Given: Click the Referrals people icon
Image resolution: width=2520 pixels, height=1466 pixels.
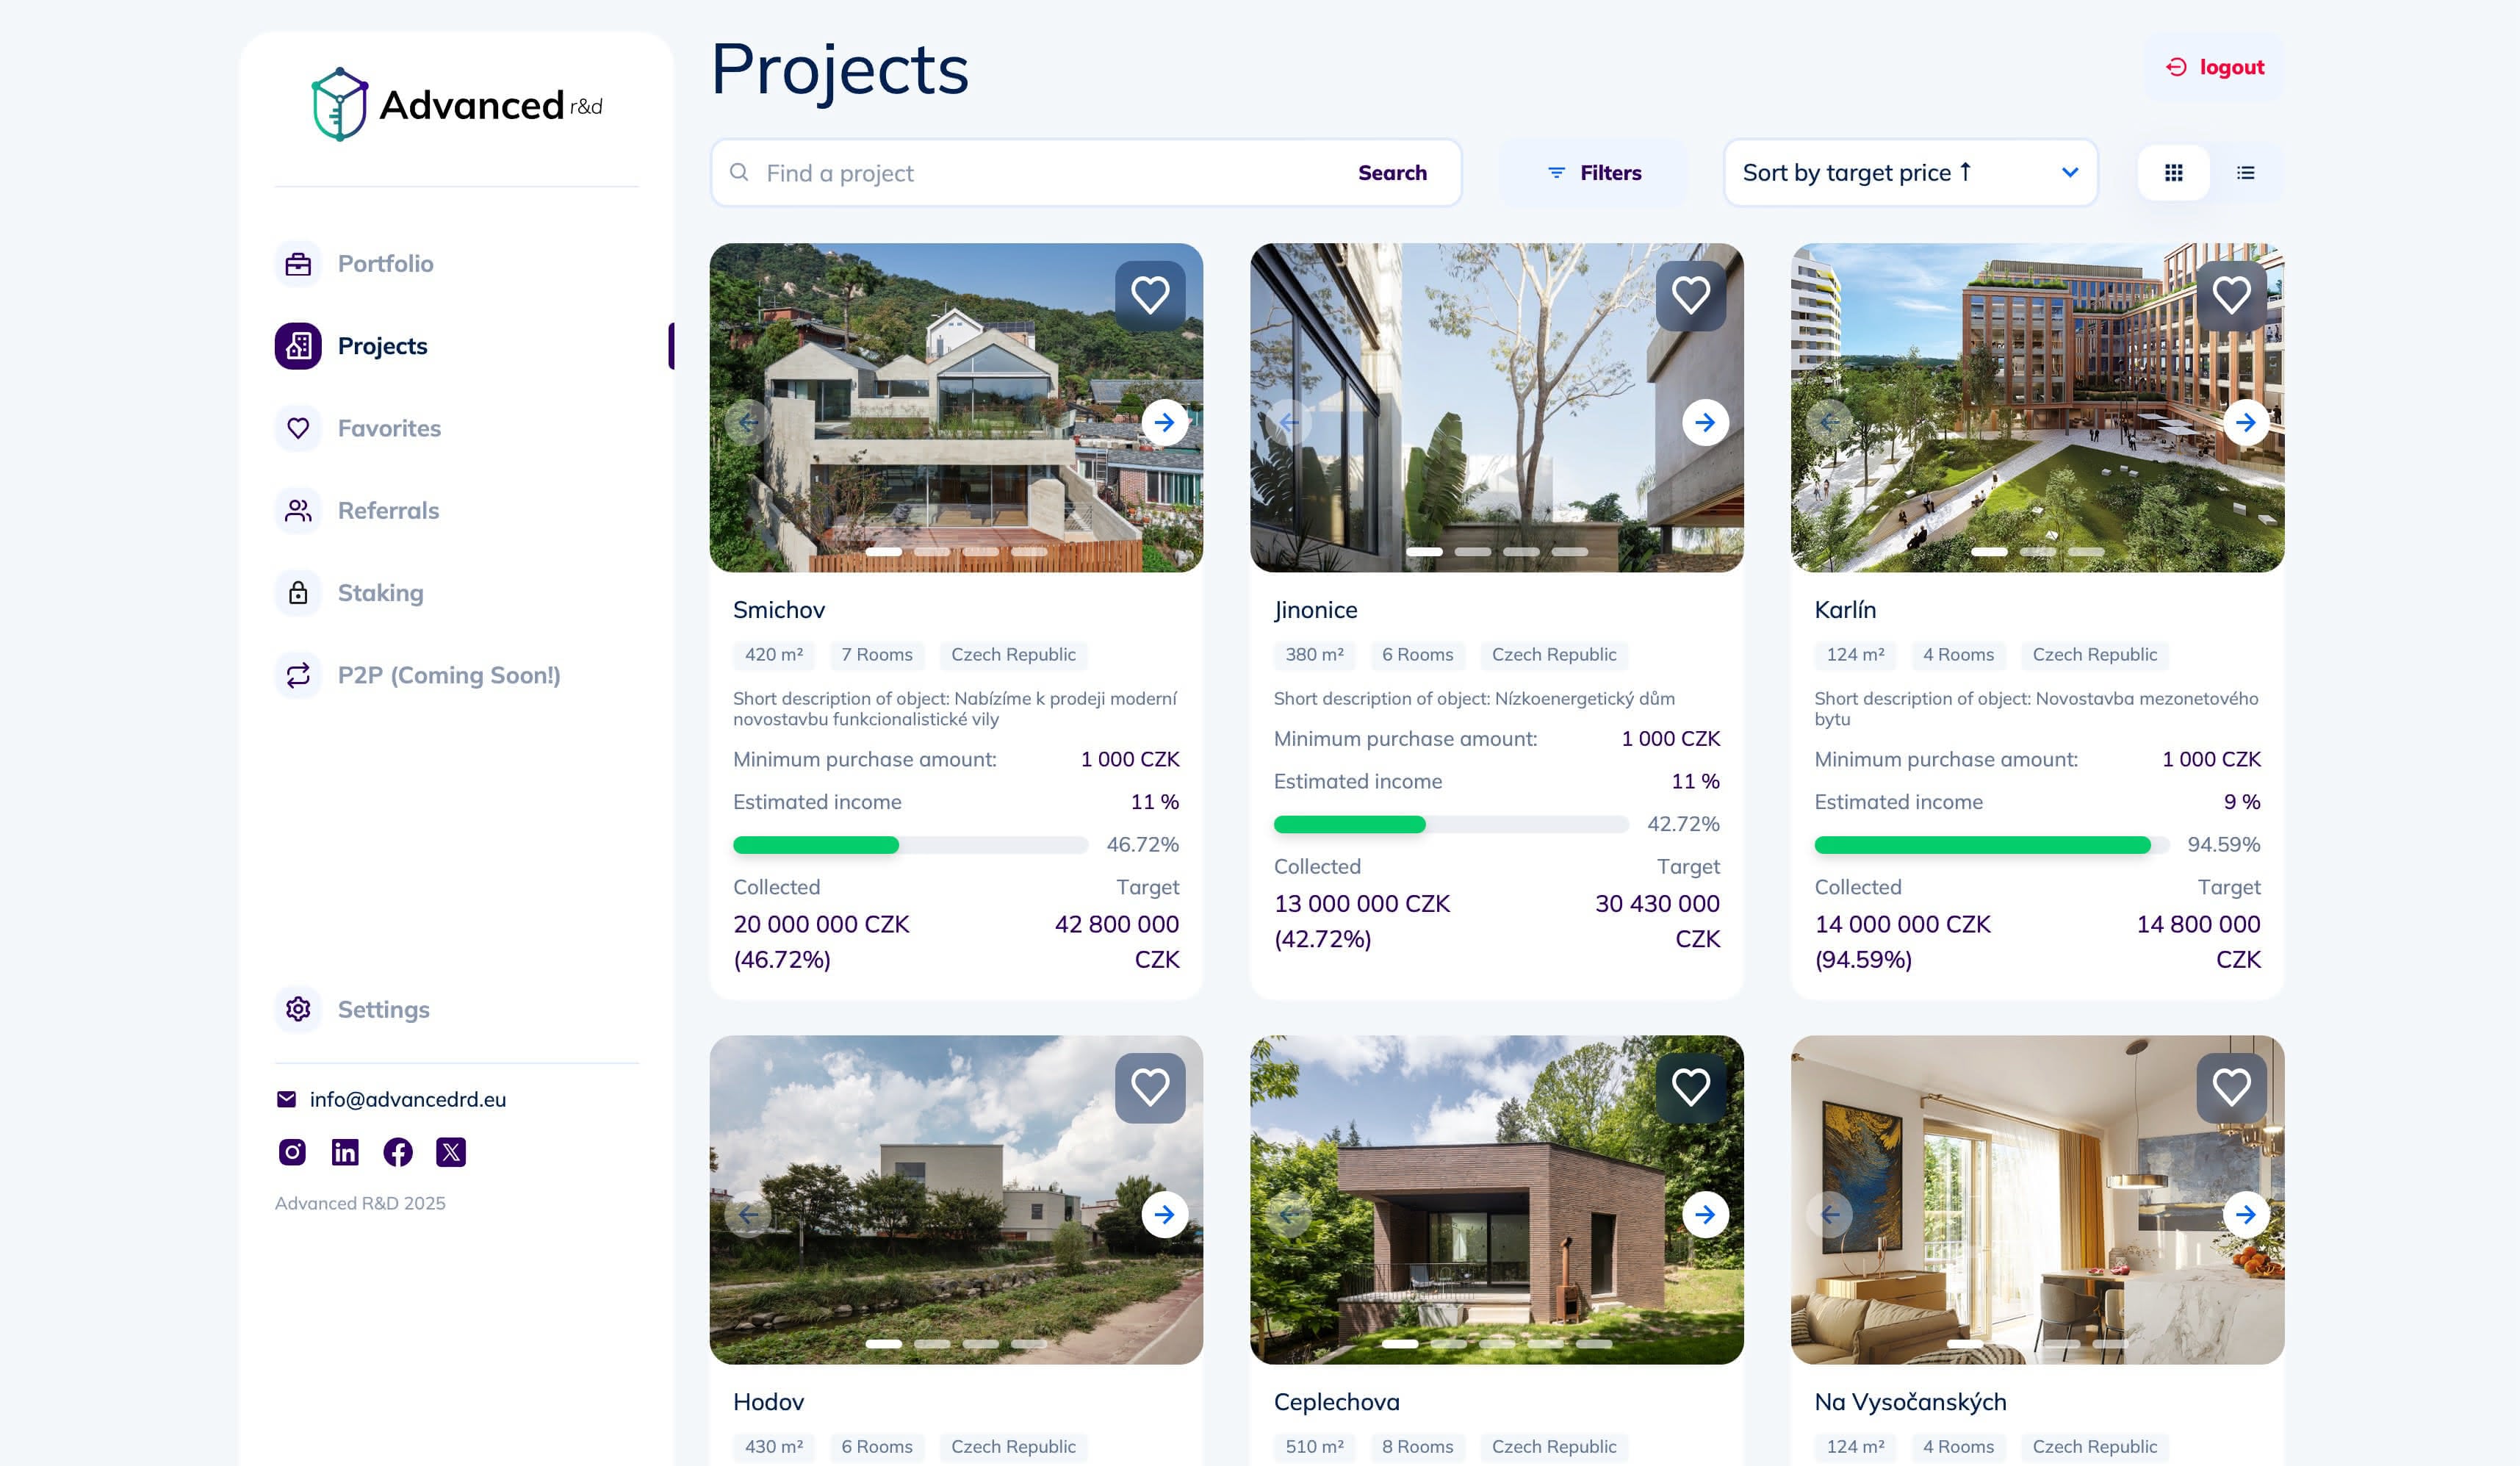Looking at the screenshot, I should 298,511.
